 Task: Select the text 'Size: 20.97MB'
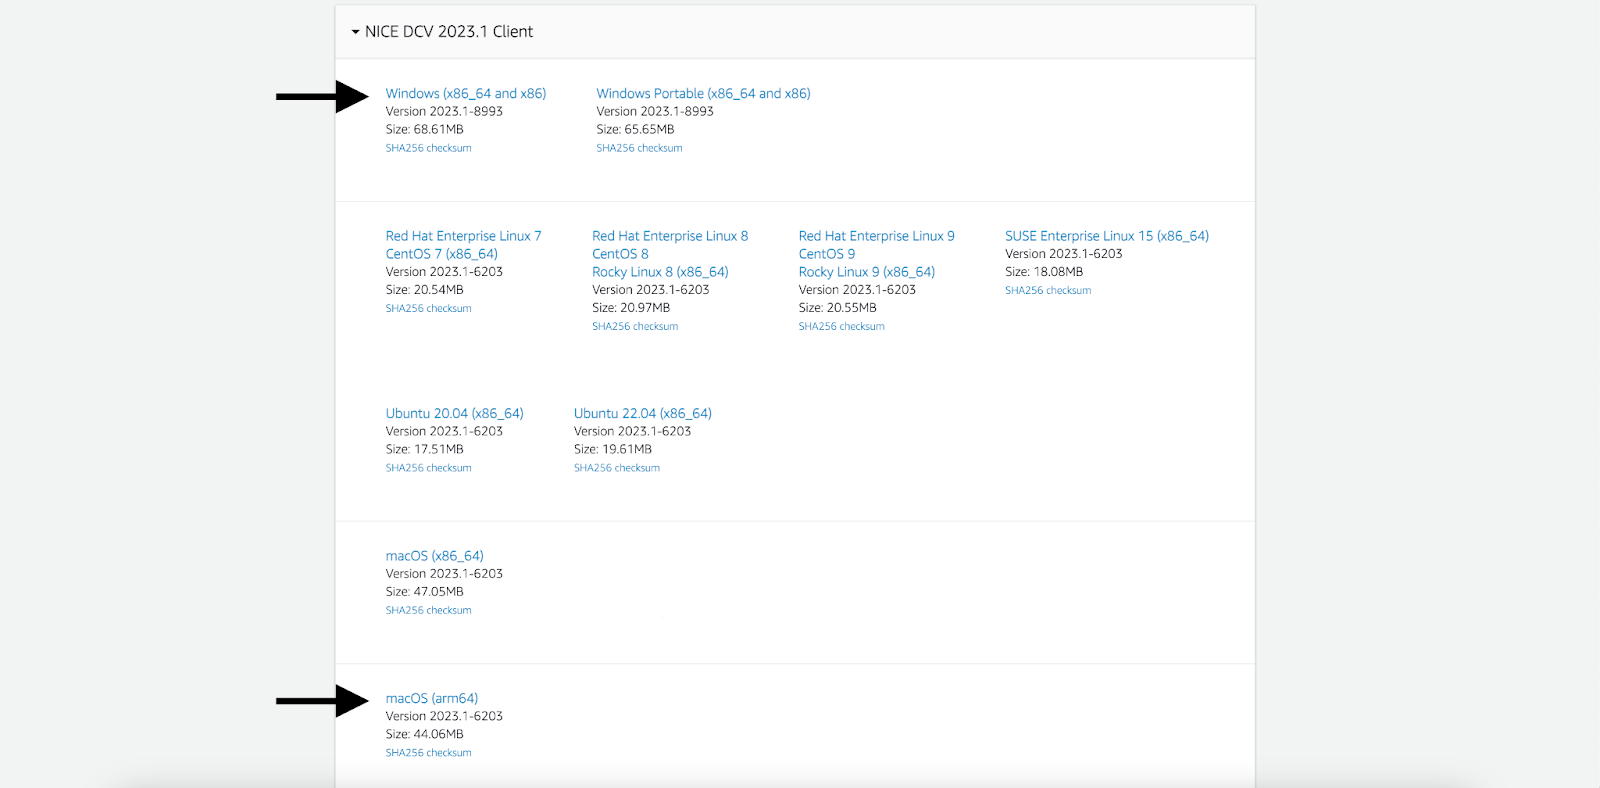click(x=631, y=308)
